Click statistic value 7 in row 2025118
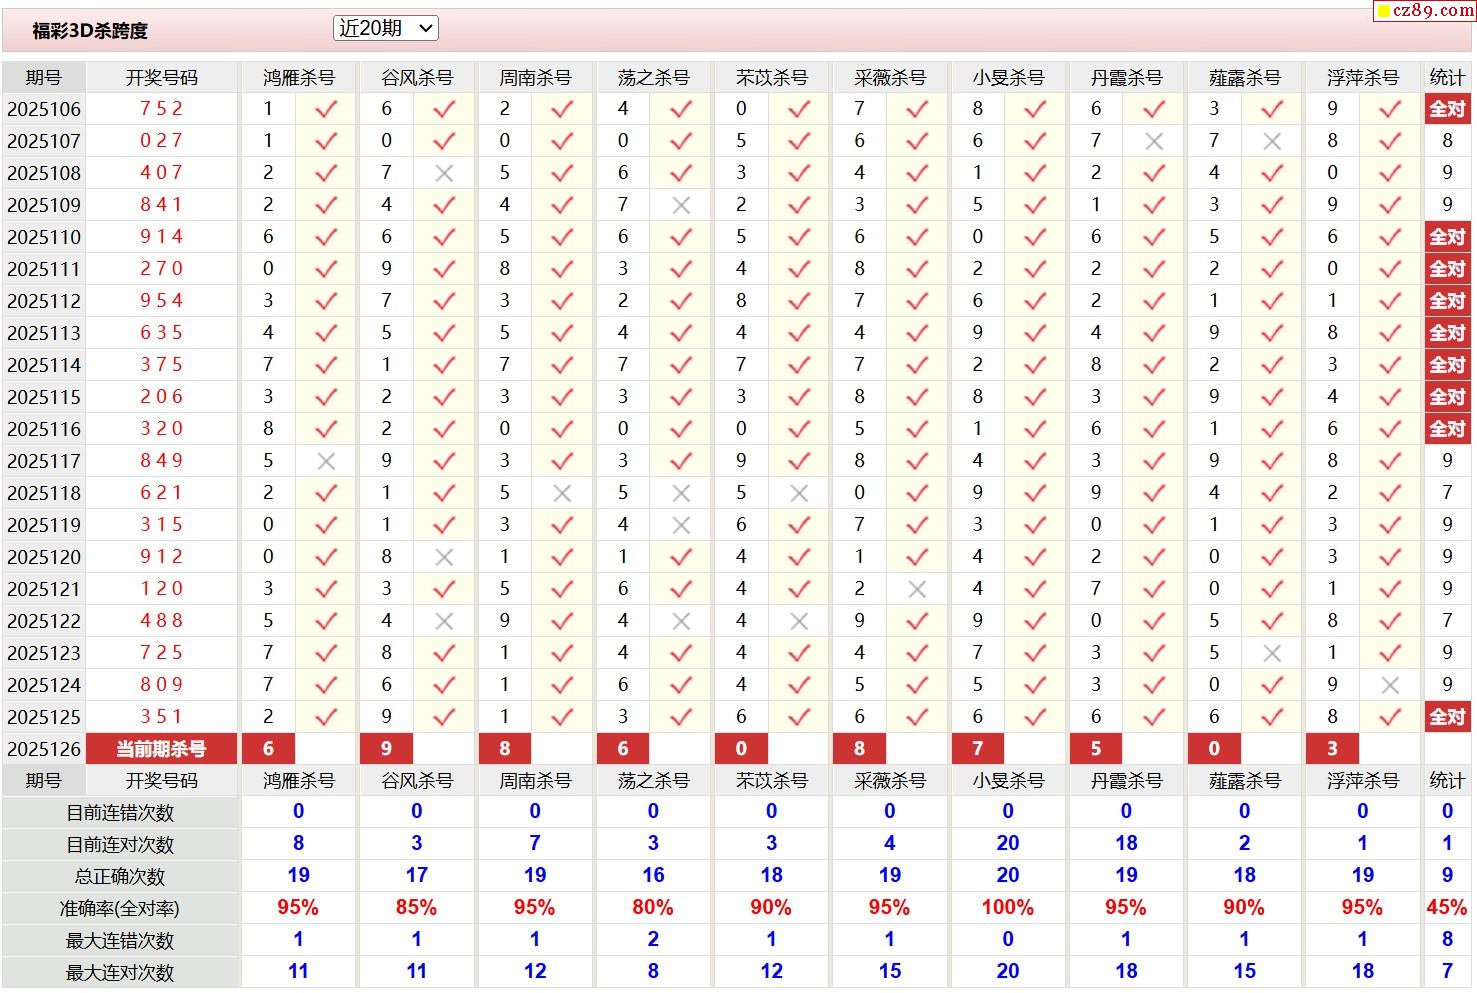The image size is (1477, 993). click(1447, 493)
